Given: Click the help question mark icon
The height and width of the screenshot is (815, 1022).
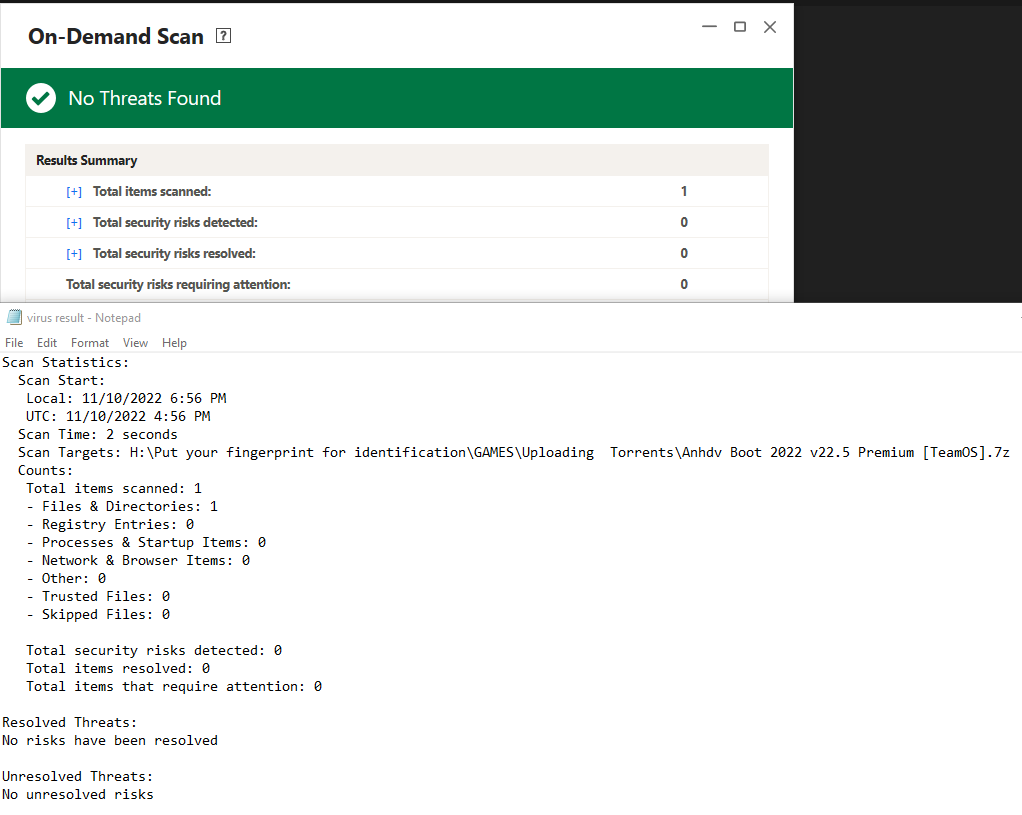Looking at the screenshot, I should pyautogui.click(x=223, y=37).
